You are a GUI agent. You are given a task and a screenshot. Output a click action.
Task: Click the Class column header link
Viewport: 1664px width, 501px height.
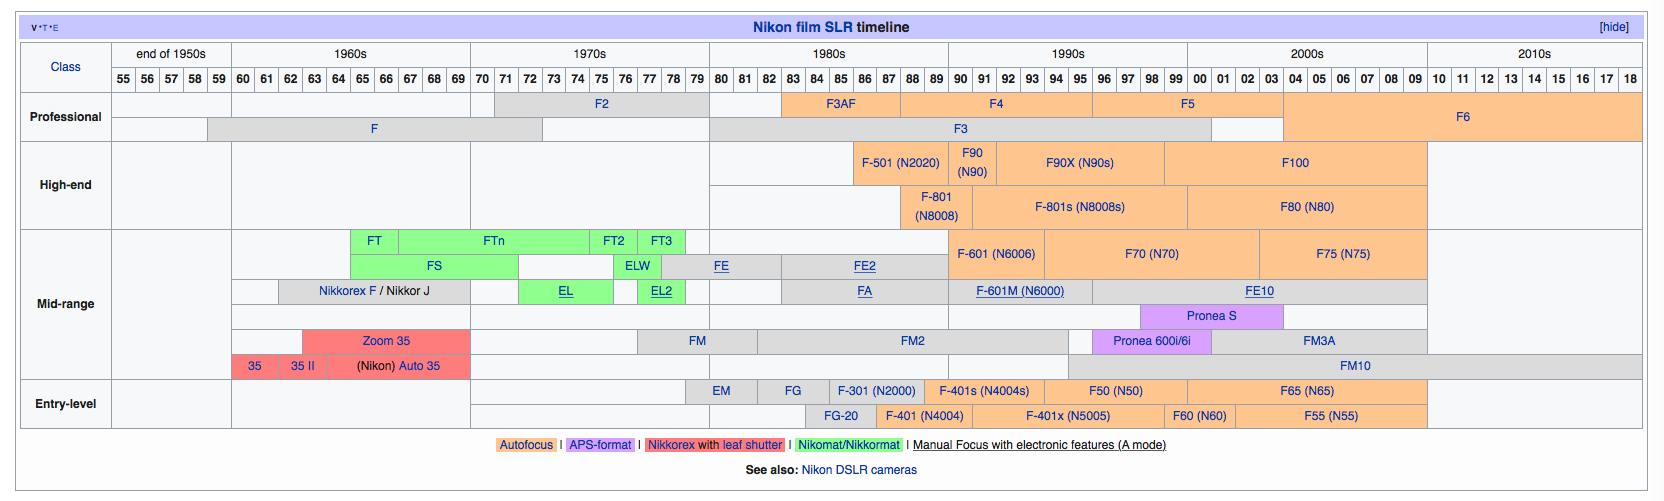[x=66, y=67]
